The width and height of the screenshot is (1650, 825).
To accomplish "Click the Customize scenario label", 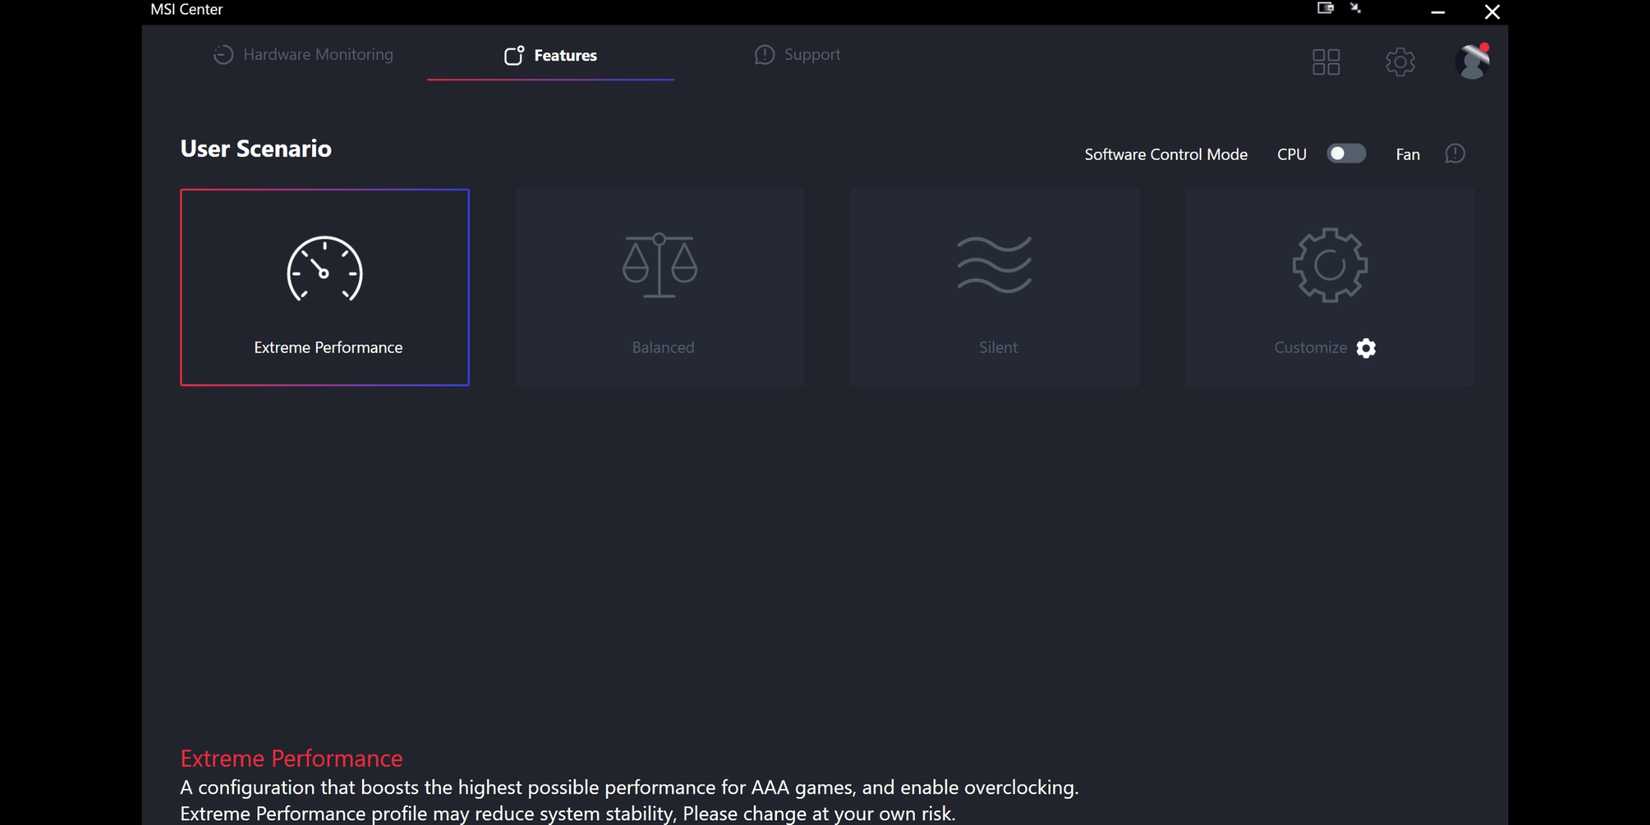I will [1310, 348].
